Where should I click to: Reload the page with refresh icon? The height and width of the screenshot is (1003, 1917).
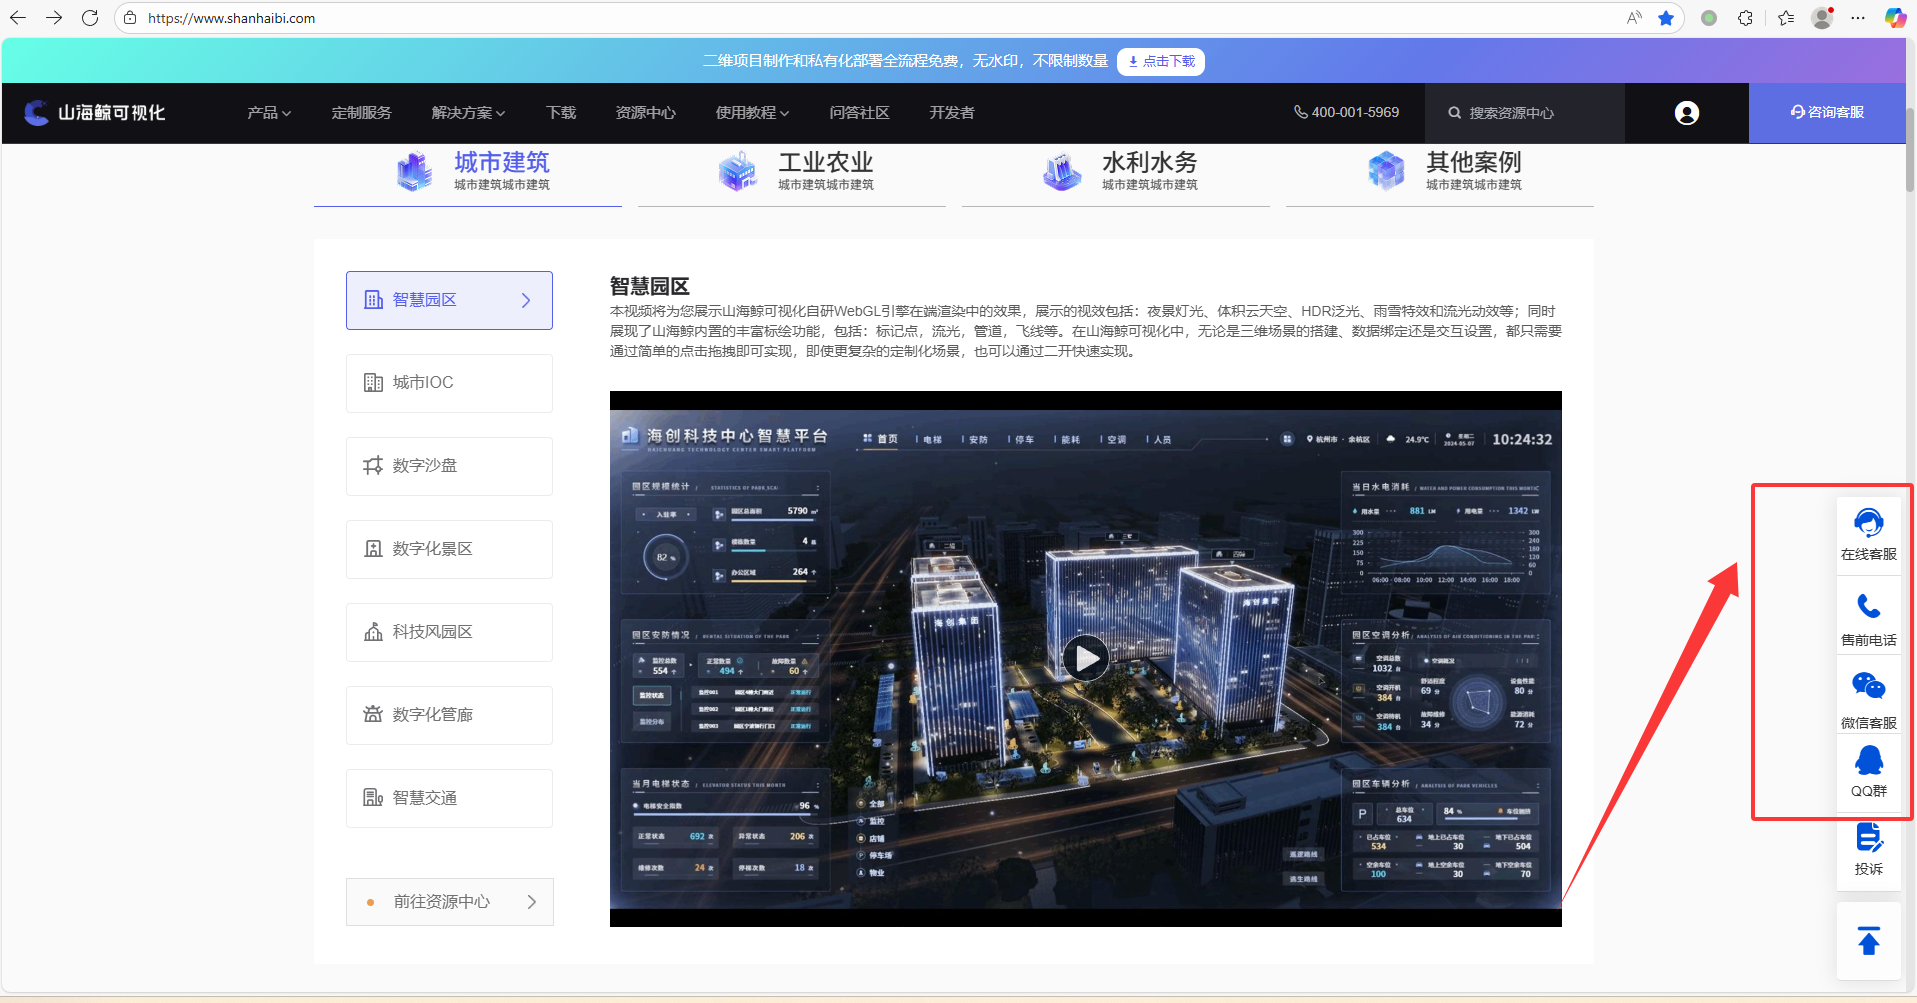pos(90,18)
